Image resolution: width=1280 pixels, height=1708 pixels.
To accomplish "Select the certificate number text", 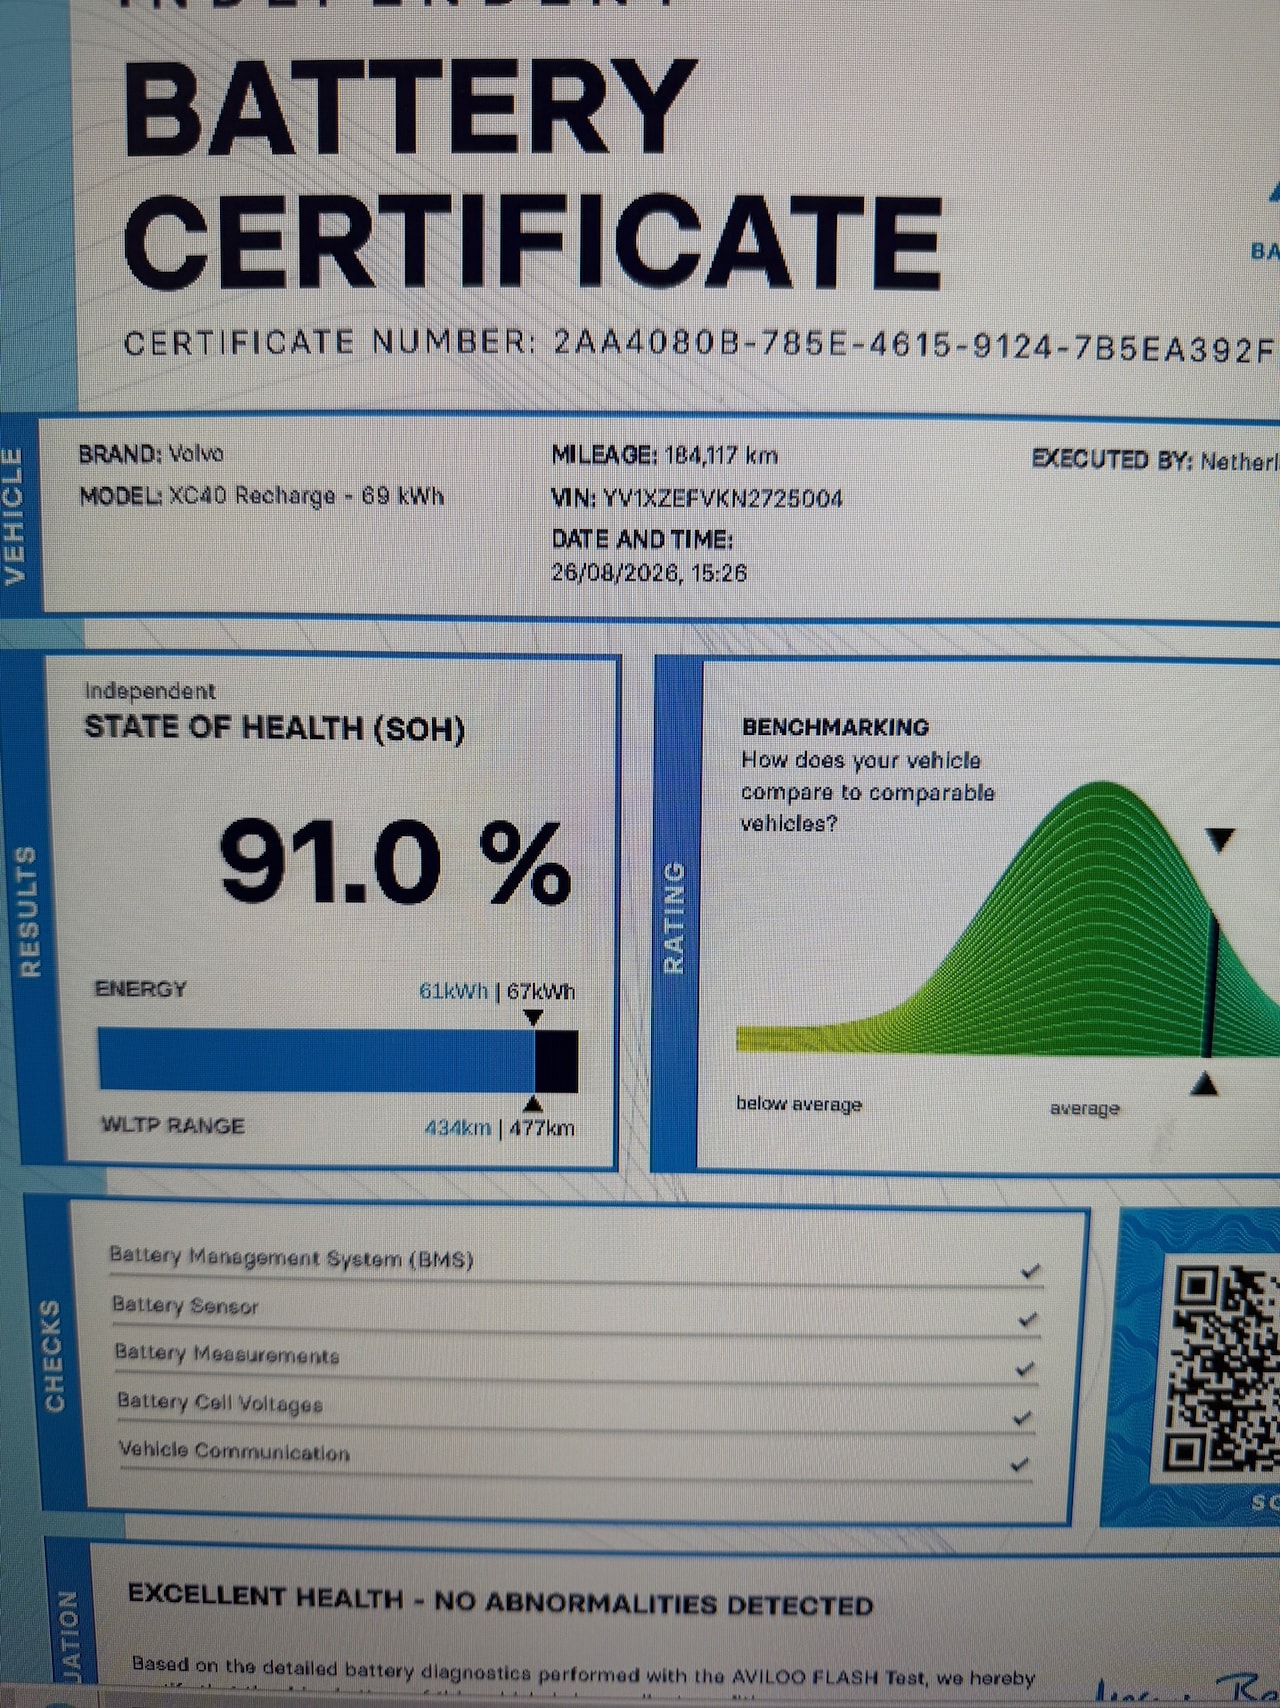I will (700, 344).
